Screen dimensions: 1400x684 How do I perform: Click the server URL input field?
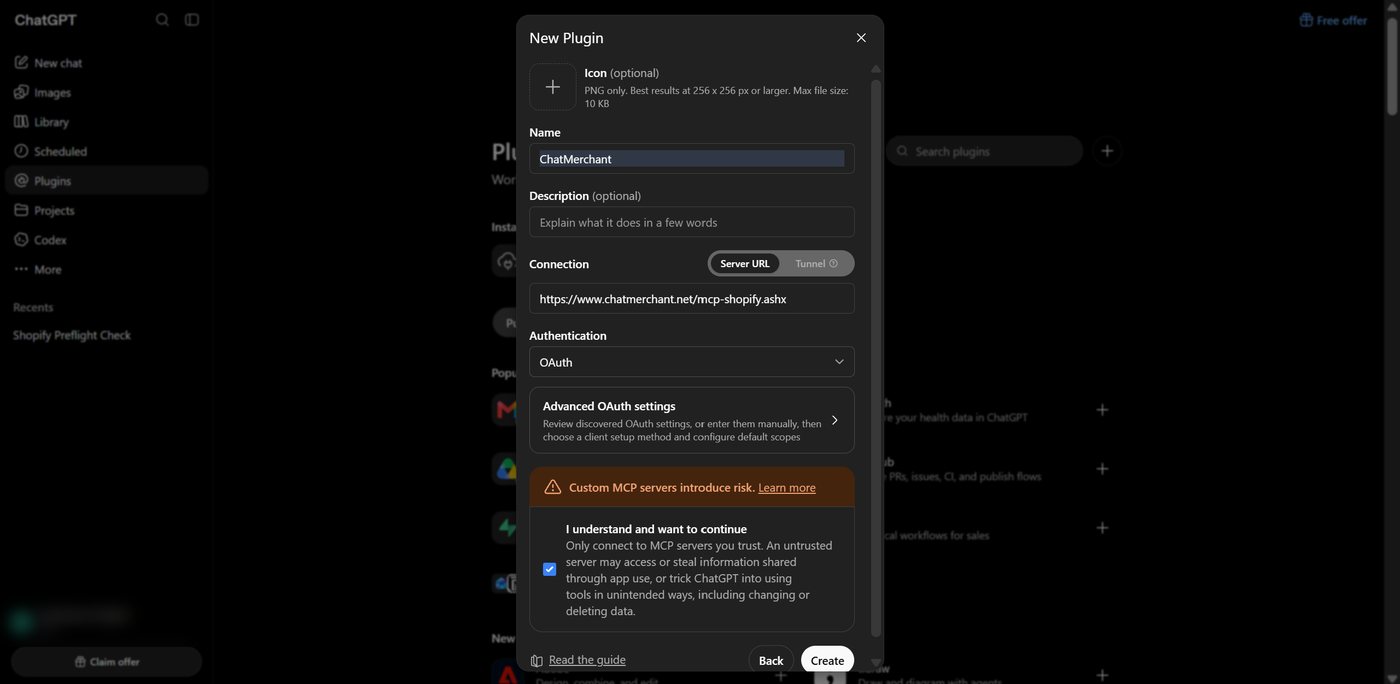point(692,299)
